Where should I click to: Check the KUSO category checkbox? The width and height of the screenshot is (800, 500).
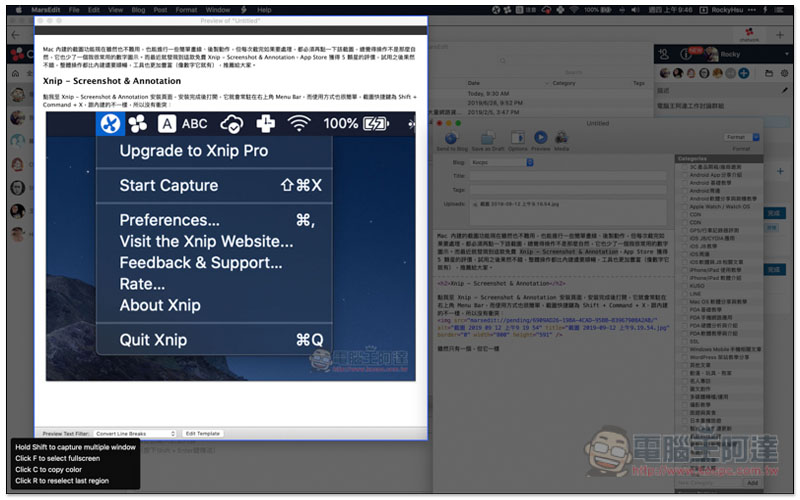point(685,286)
